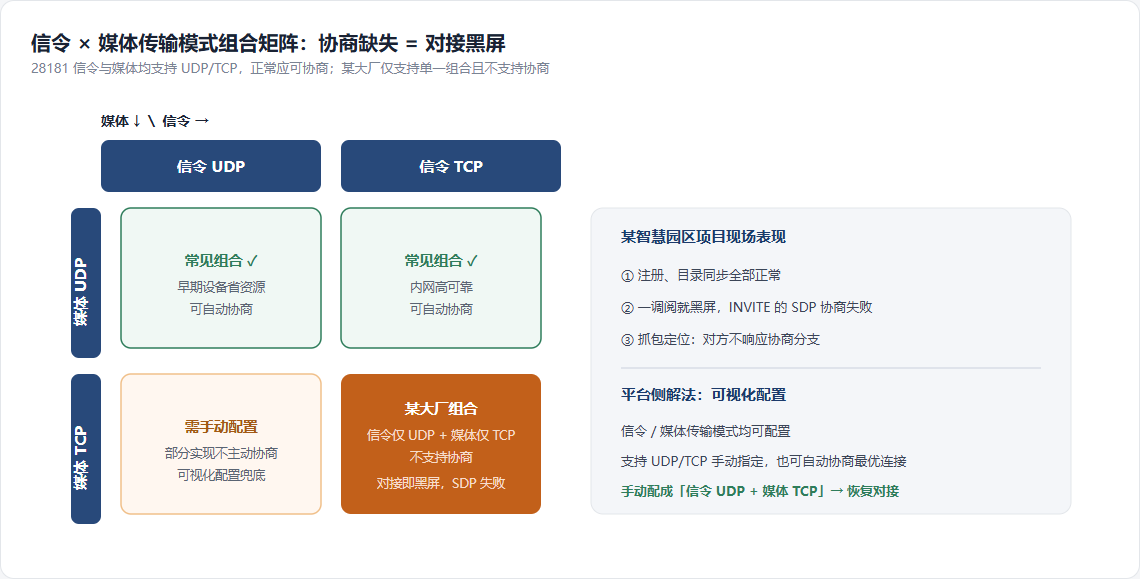Click 不支持协商 text in orange cell

click(441, 457)
